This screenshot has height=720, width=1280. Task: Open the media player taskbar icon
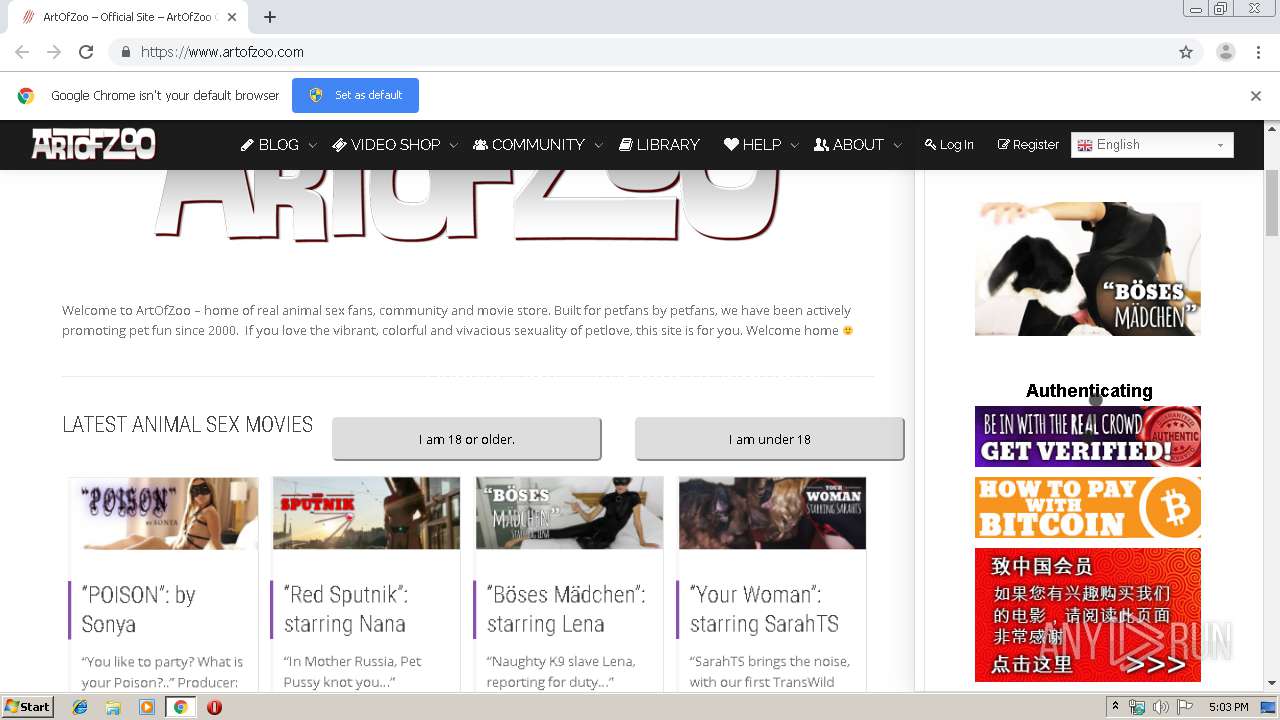coord(147,707)
